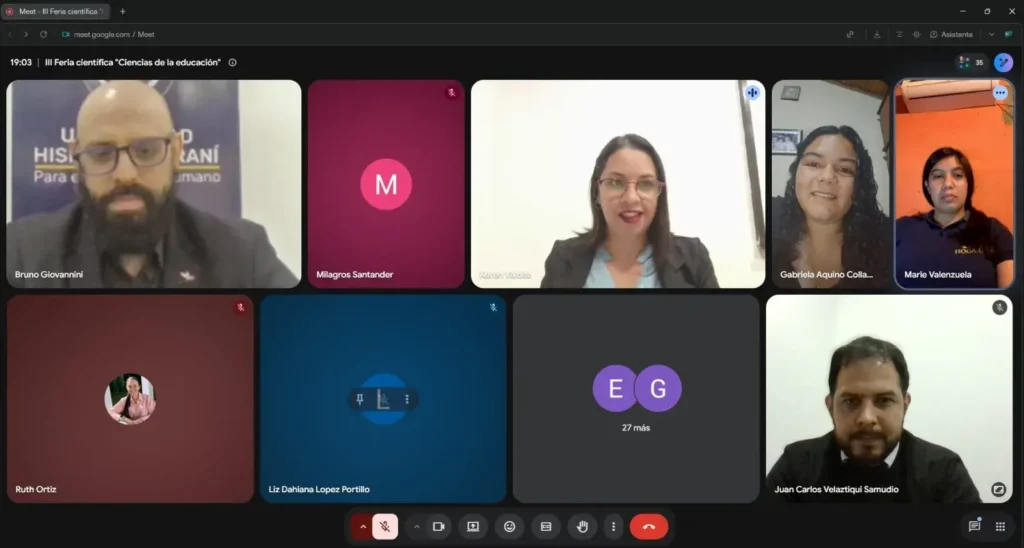1024x548 pixels.
Task: Pin Liz Dahiana Lopez Portillo's tile
Action: 360,399
